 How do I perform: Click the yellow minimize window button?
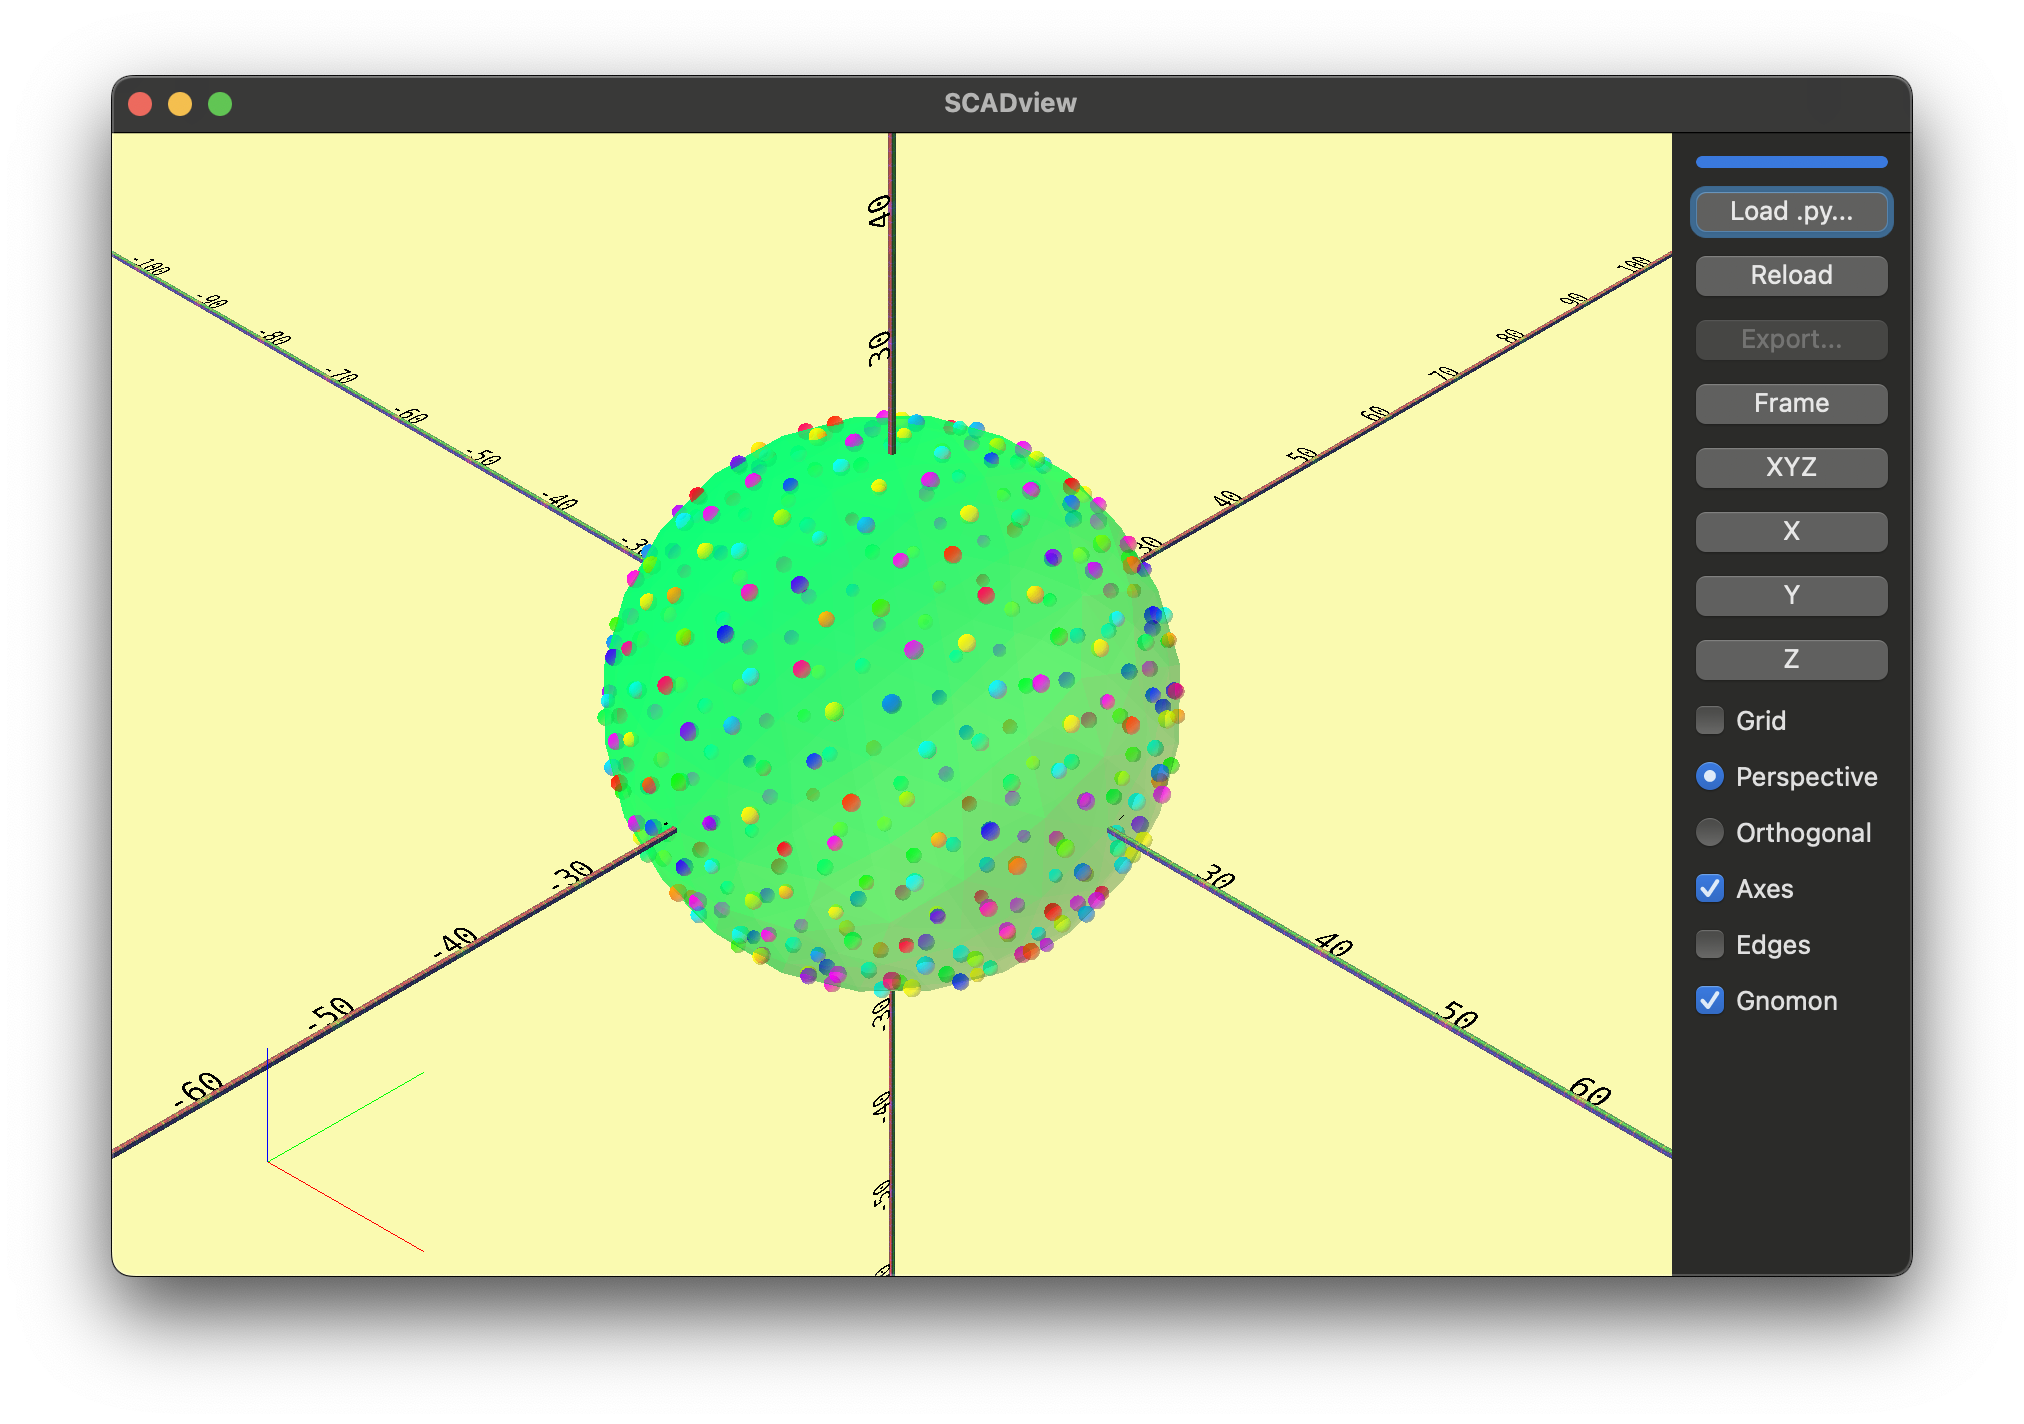coord(180,104)
